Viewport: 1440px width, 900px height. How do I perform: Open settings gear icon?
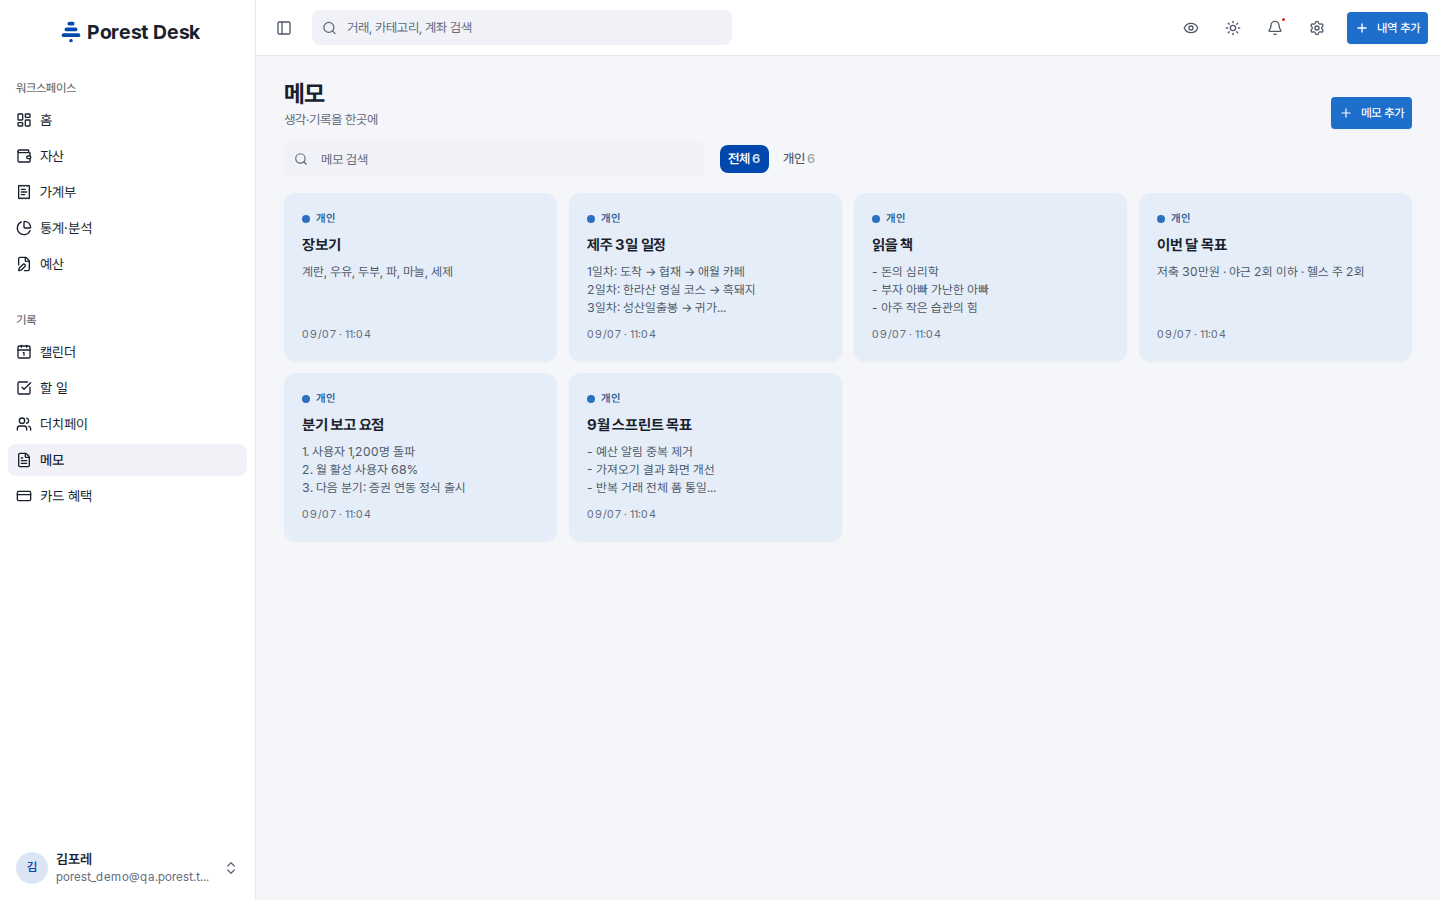[1317, 28]
